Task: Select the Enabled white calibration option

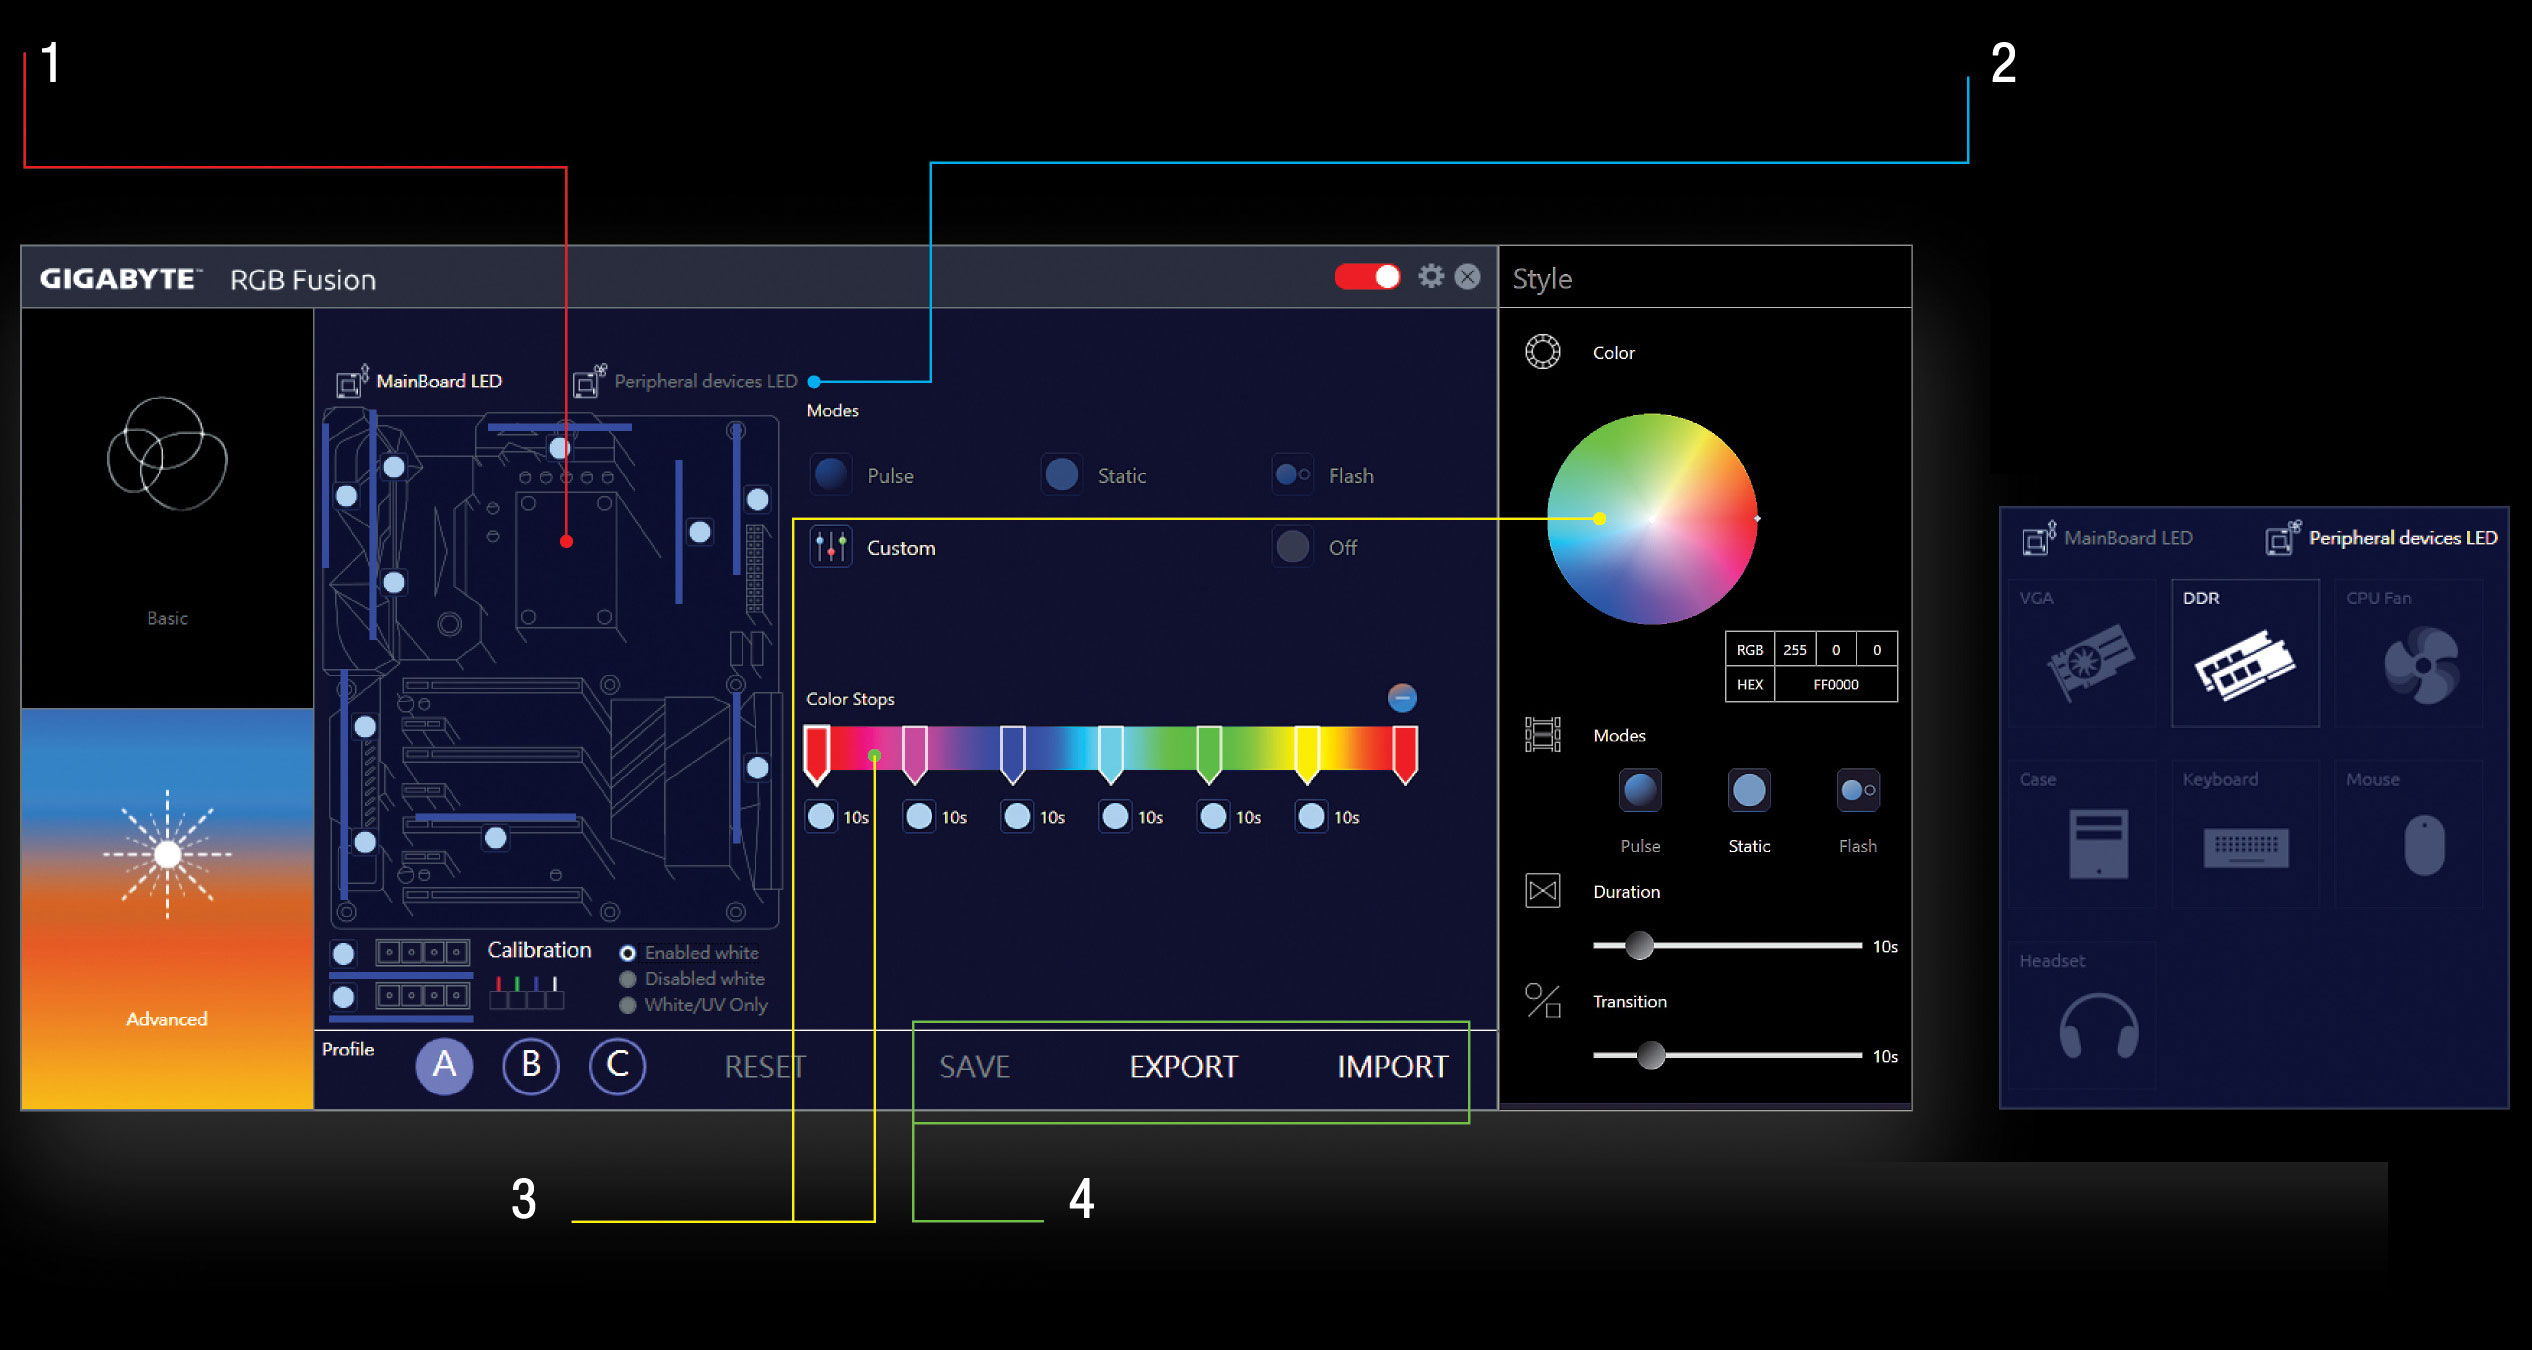Action: coord(628,953)
